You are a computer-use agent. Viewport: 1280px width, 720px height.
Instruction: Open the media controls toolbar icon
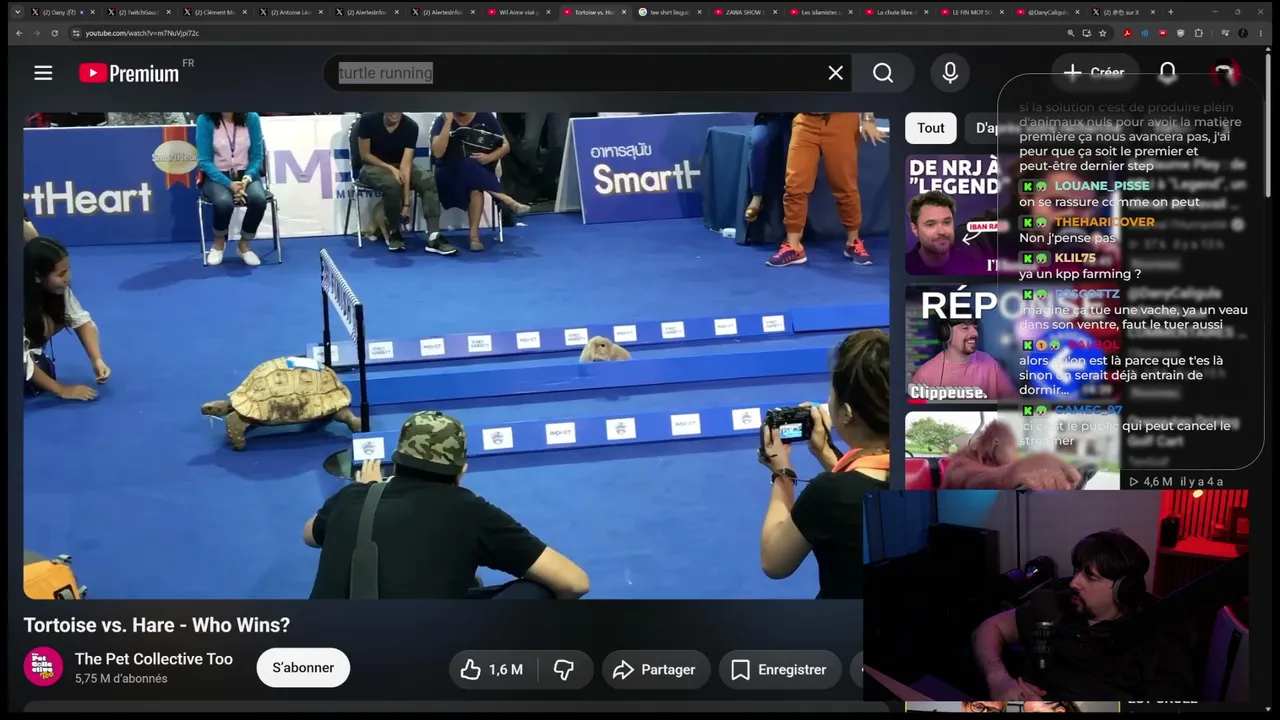[1225, 33]
